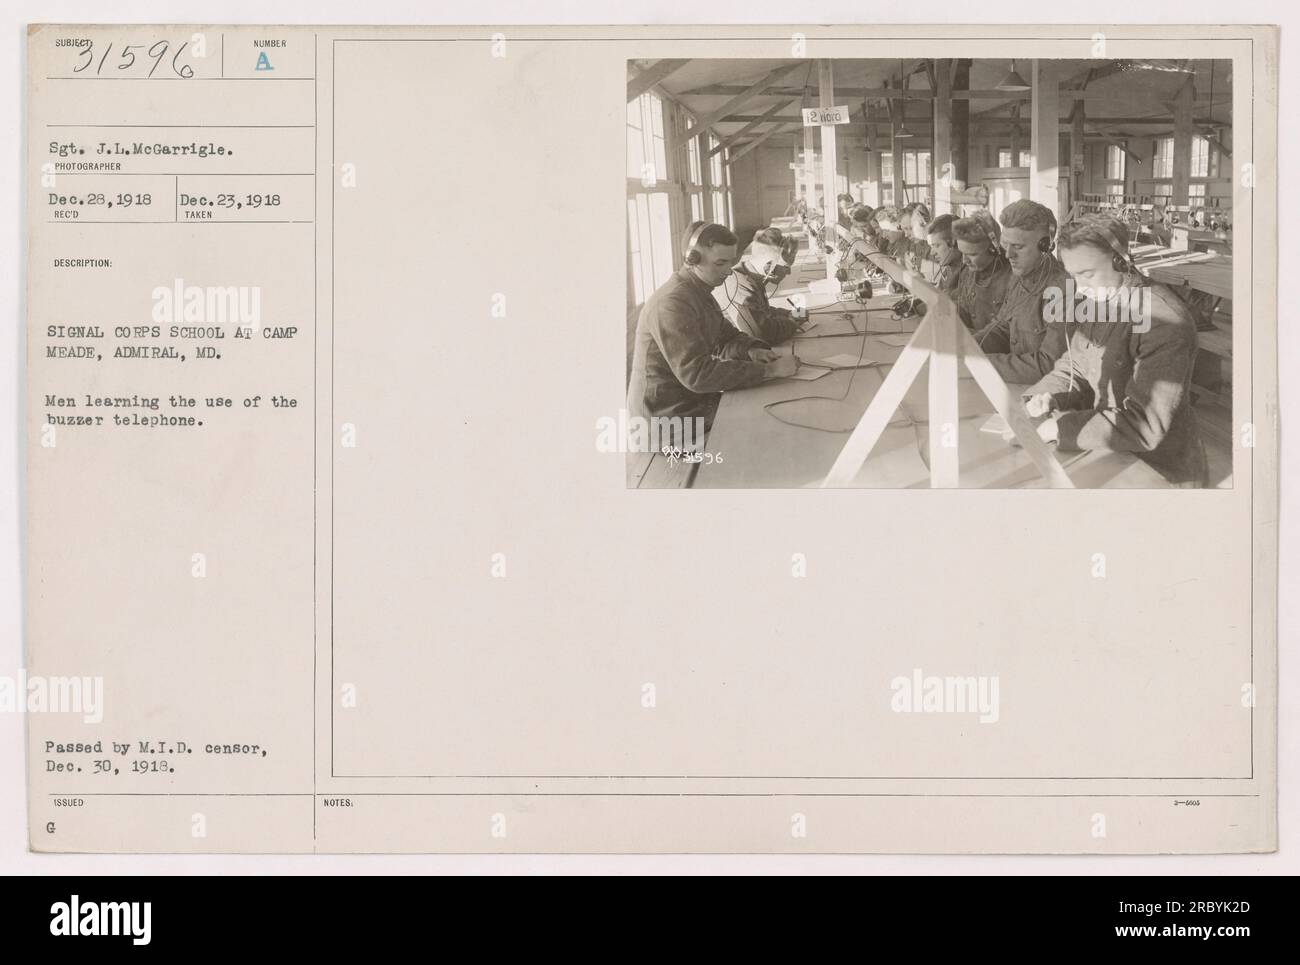Click the TAKEN label
The width and height of the screenshot is (1300, 965).
coord(200,213)
